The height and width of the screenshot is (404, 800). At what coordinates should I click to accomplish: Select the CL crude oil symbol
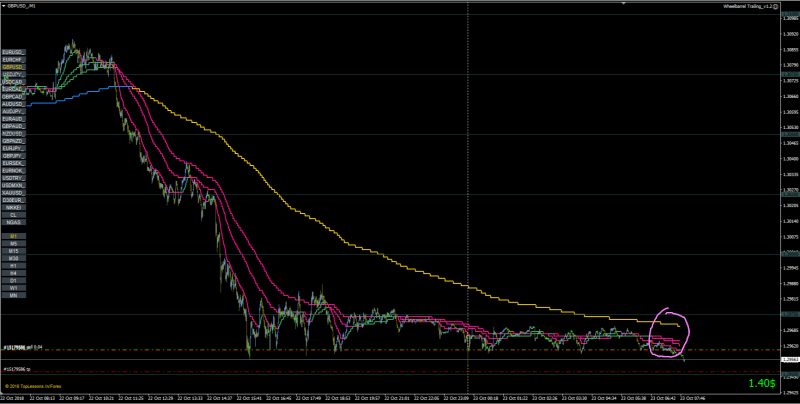tap(14, 215)
